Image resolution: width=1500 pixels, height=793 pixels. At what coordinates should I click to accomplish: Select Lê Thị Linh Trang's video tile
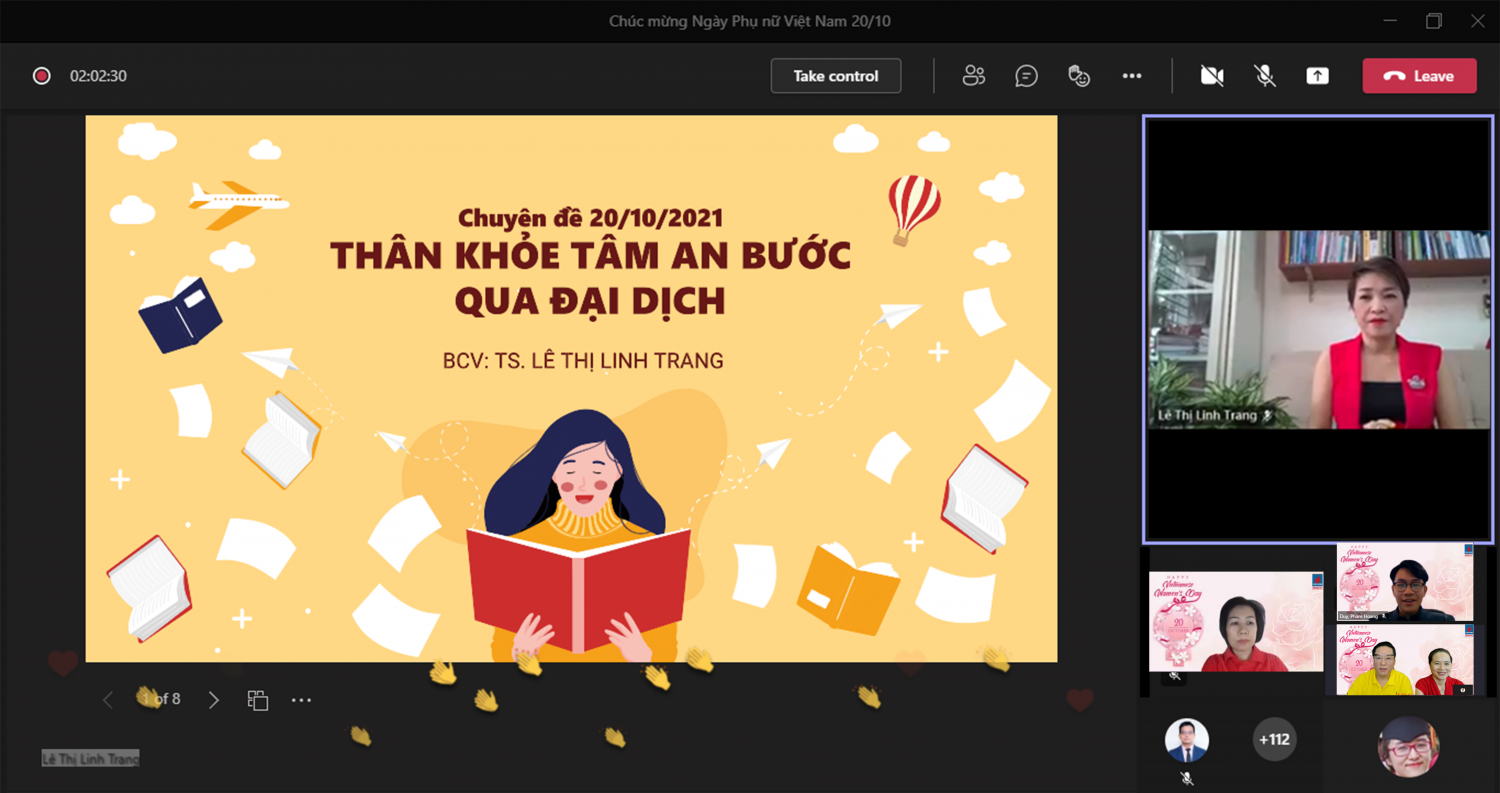click(x=1318, y=329)
